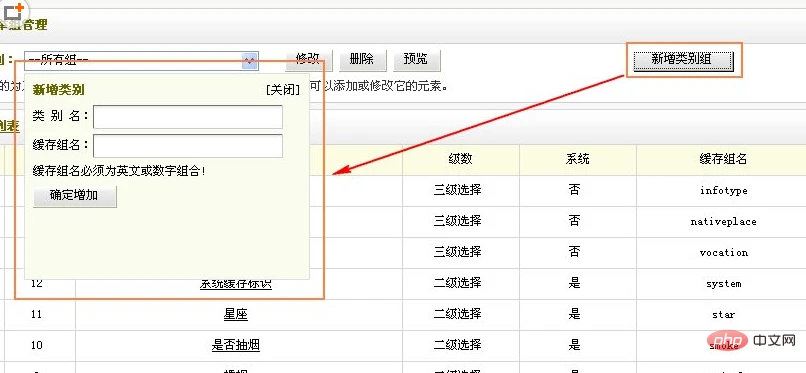The image size is (806, 373).
Task: Focus the 类别名 input field
Action: [188, 117]
